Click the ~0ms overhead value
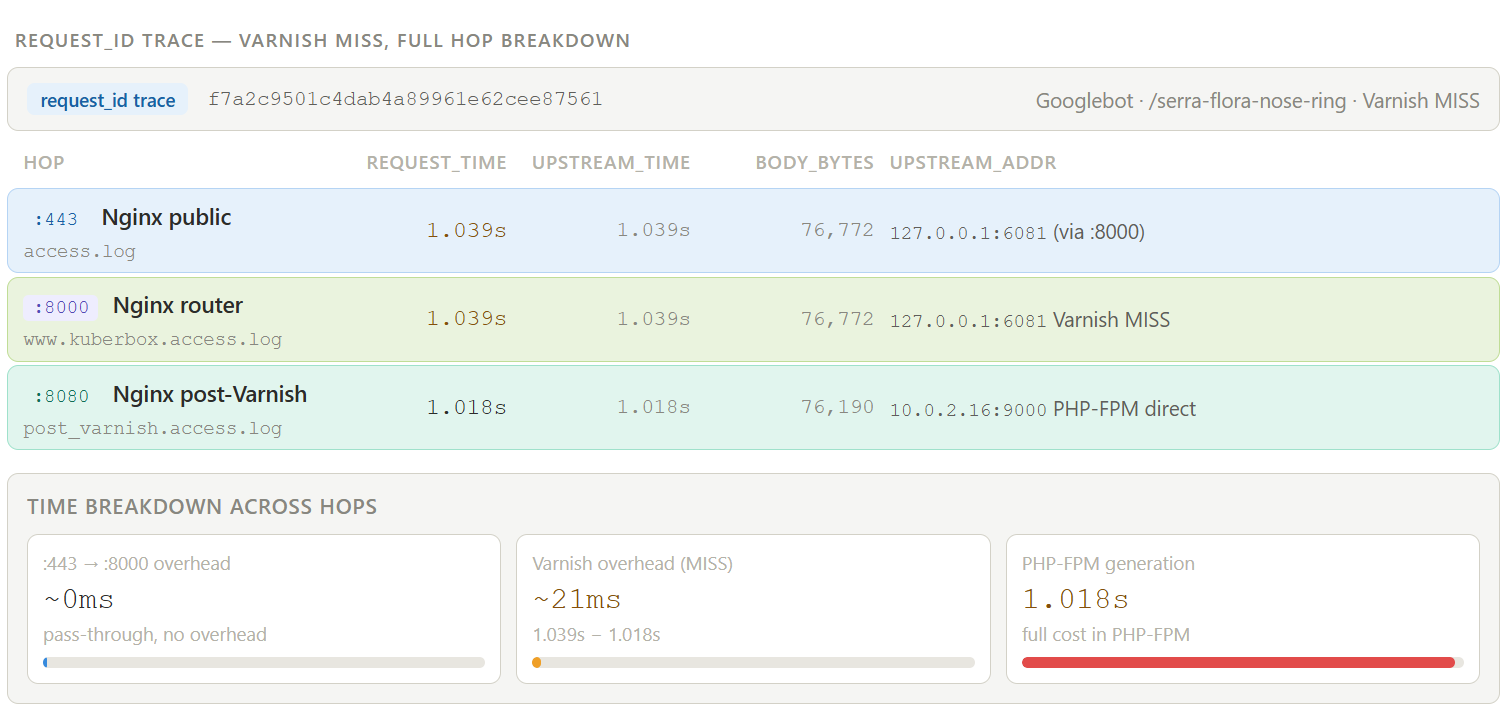1506x707 pixels. 78,599
